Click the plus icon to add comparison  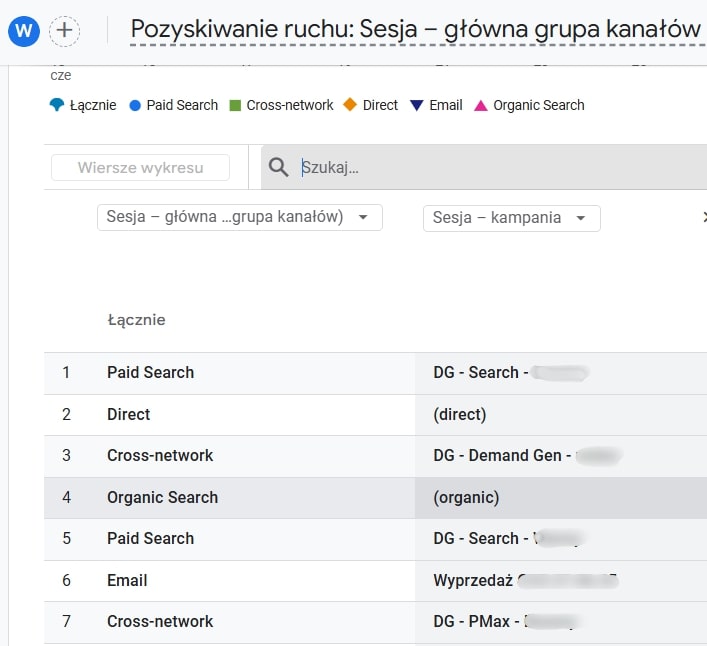pyautogui.click(x=64, y=31)
